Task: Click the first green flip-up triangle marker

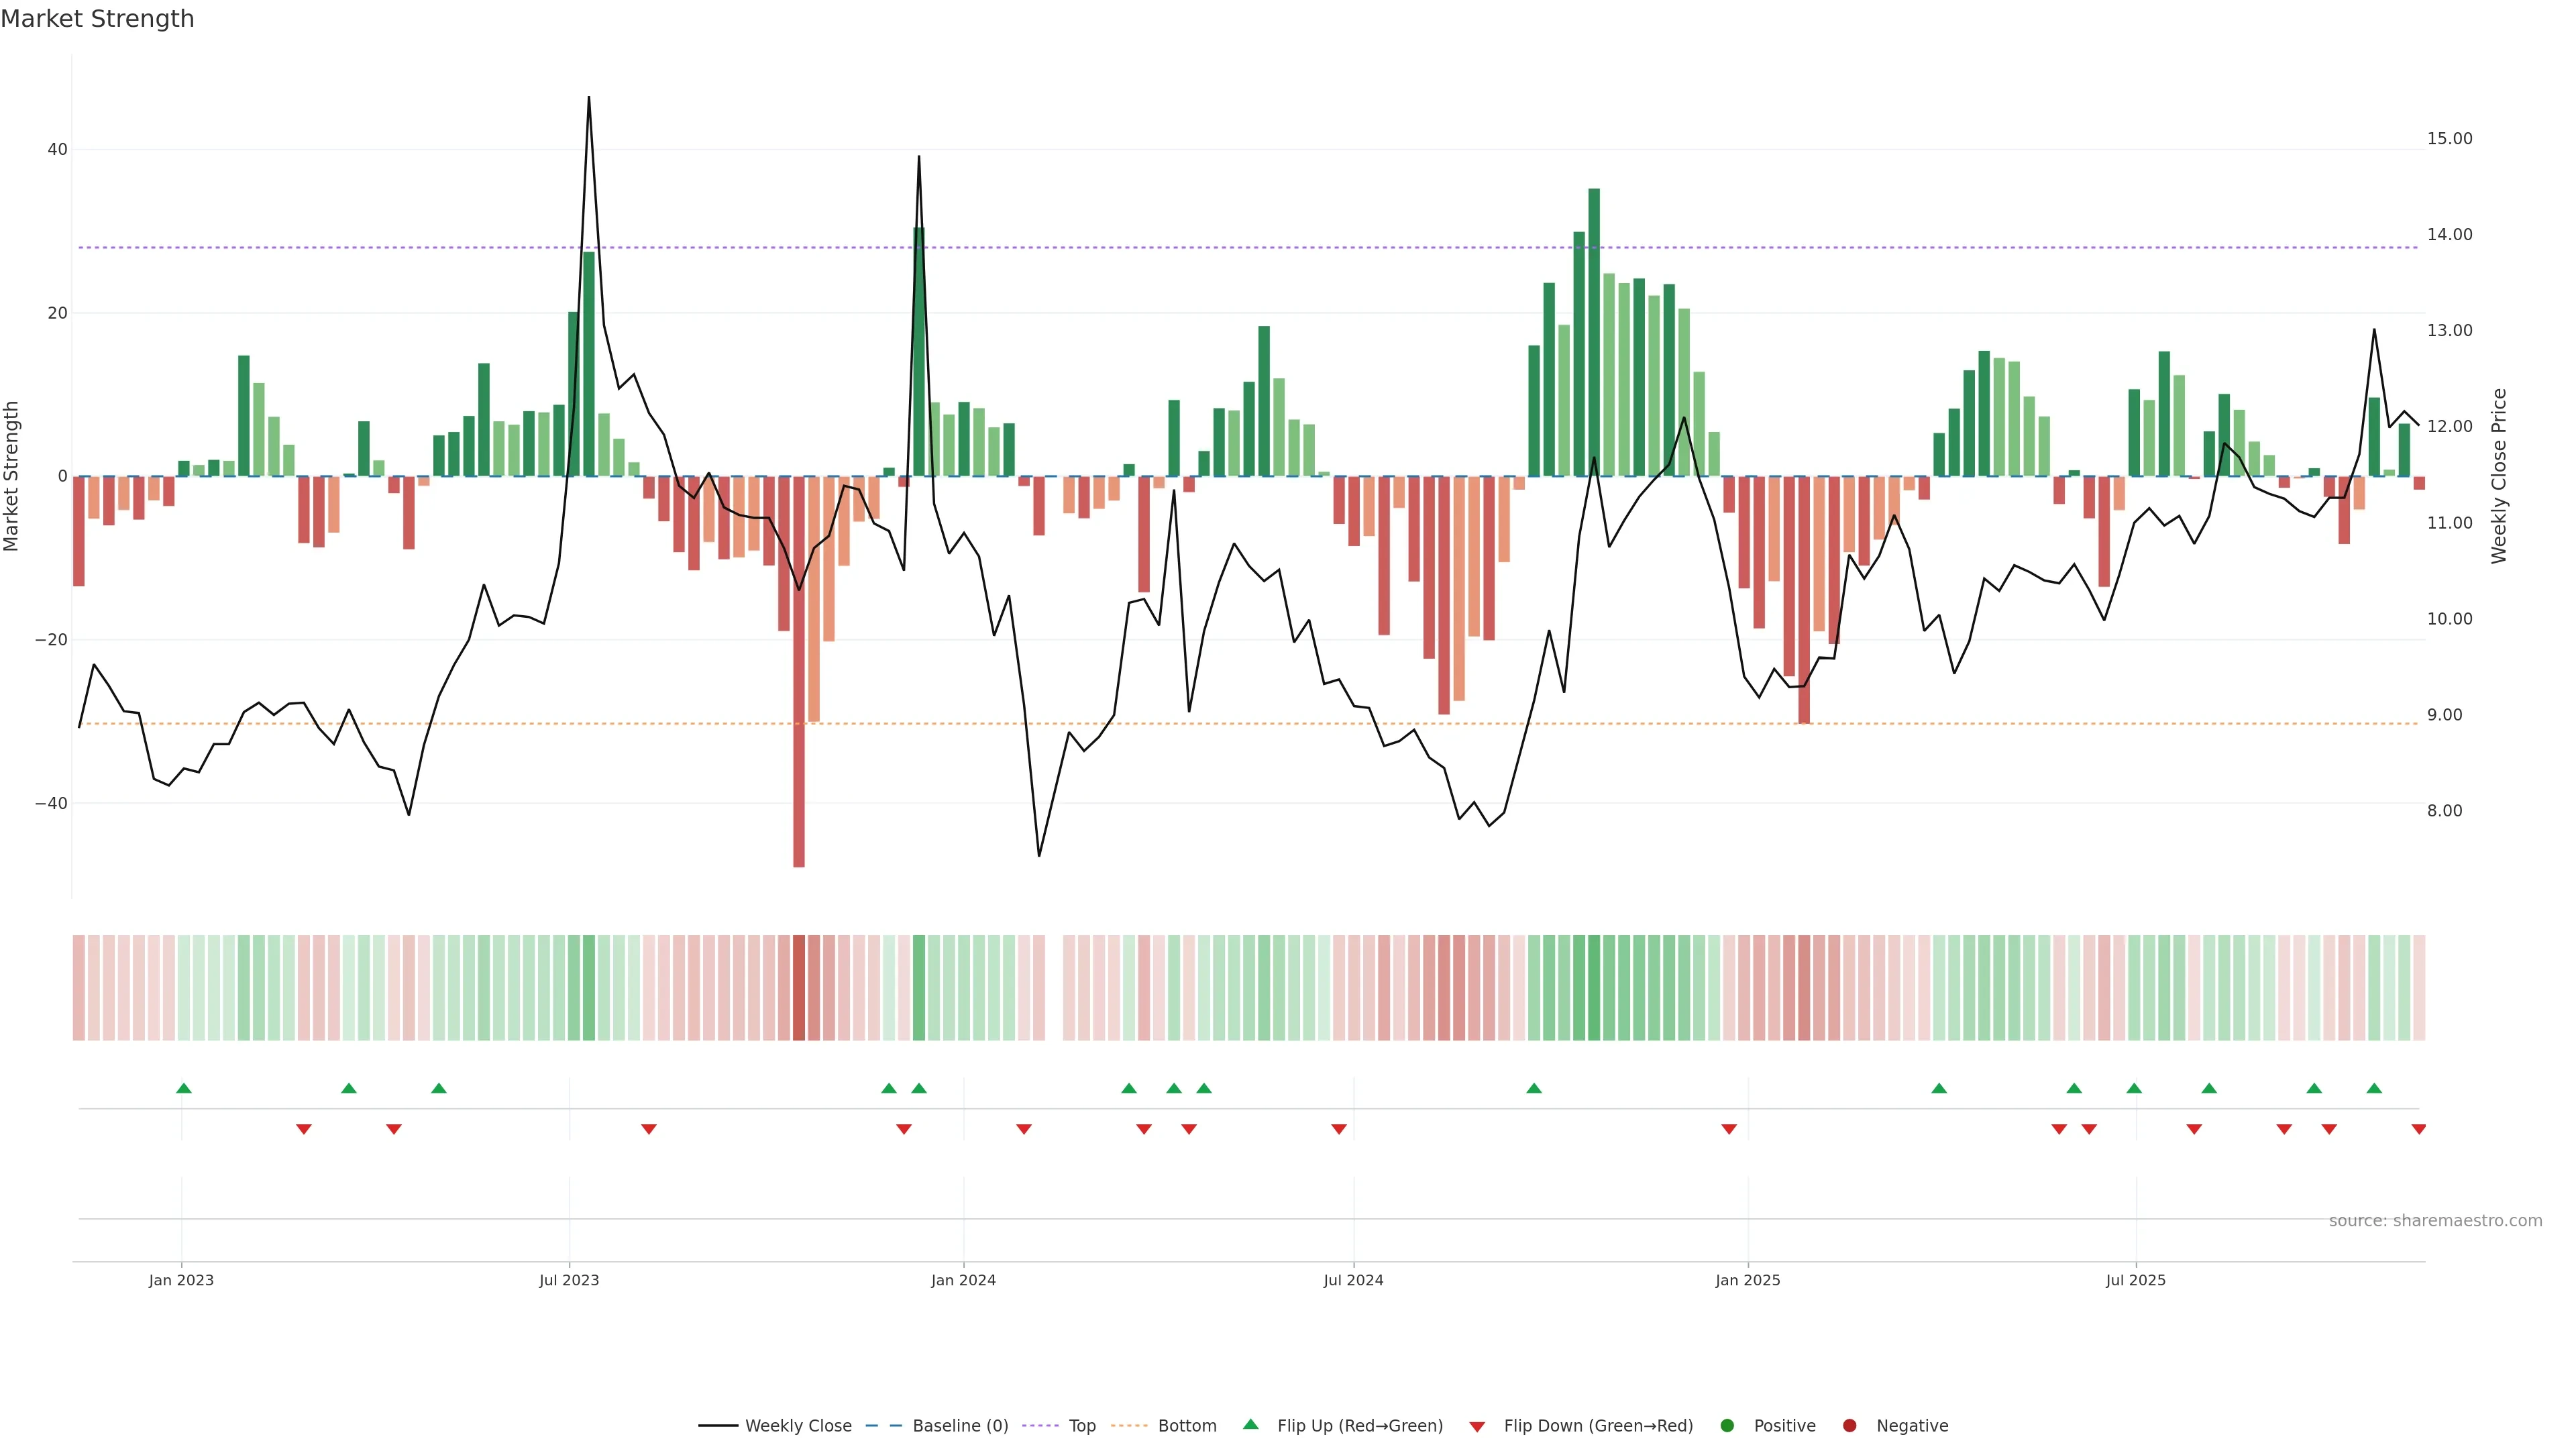Action: (184, 1088)
